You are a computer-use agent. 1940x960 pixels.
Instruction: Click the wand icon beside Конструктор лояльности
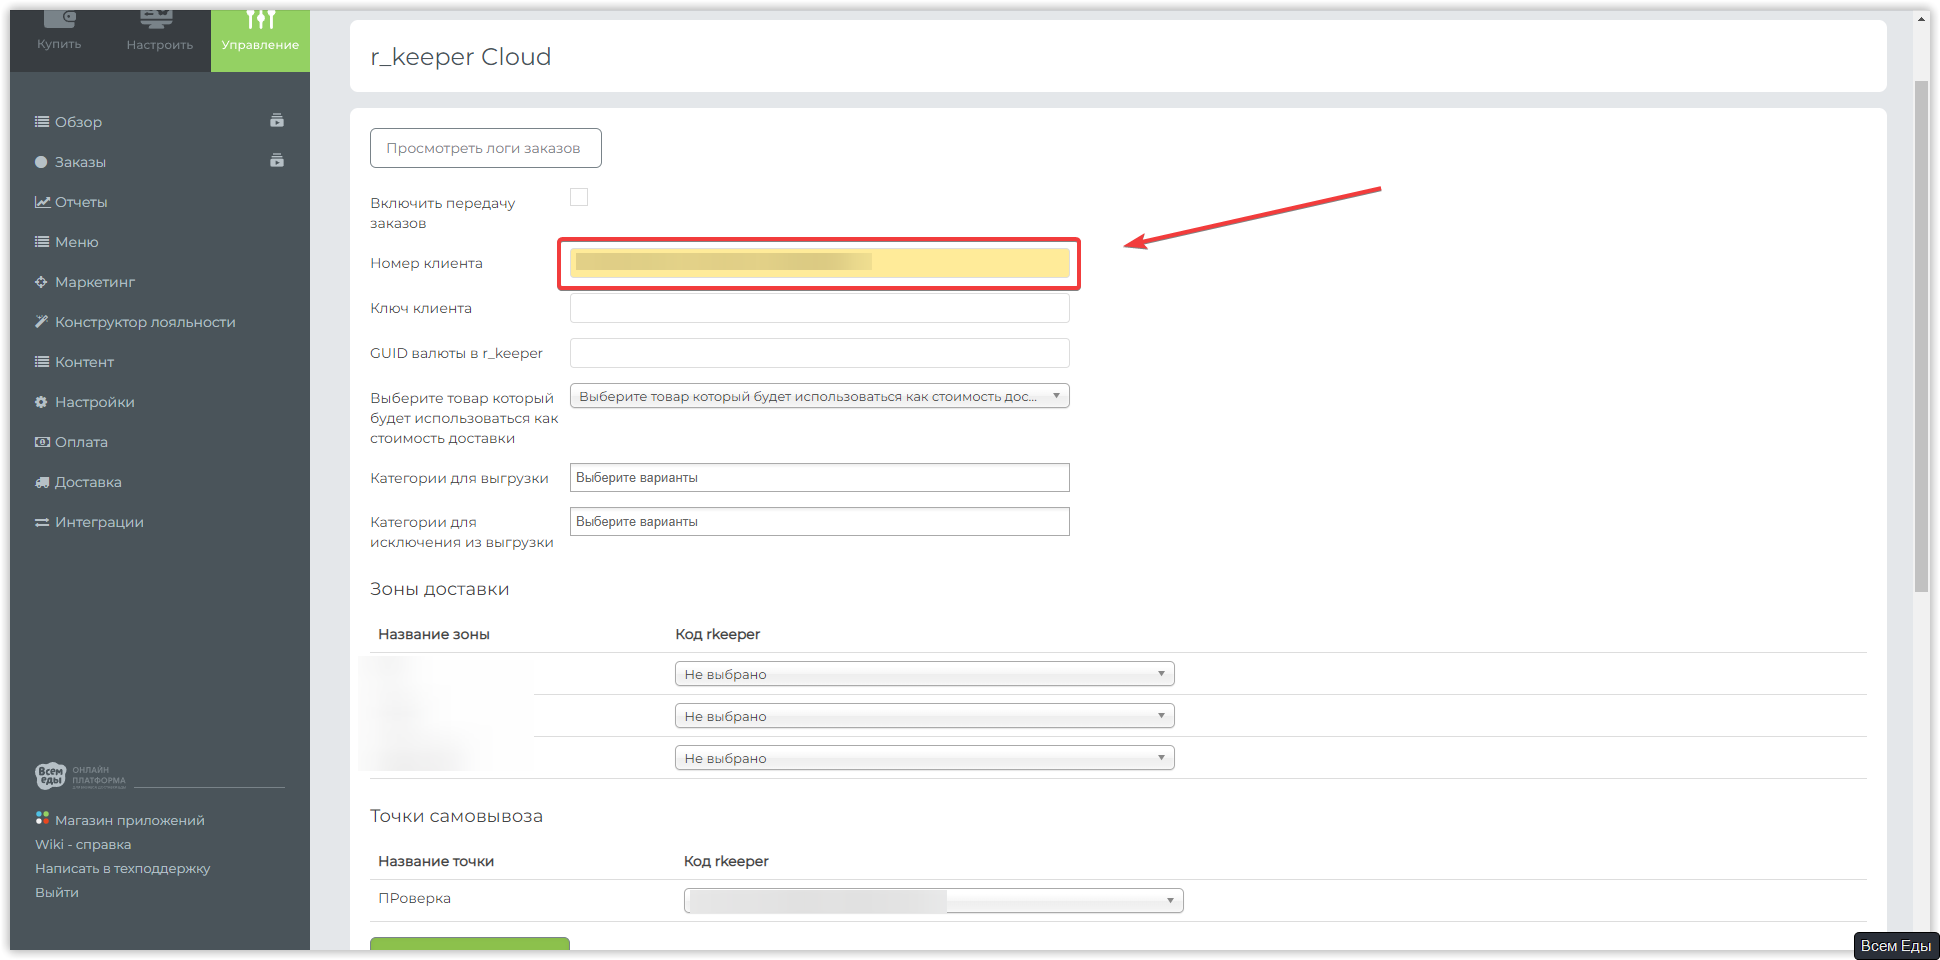coord(41,322)
